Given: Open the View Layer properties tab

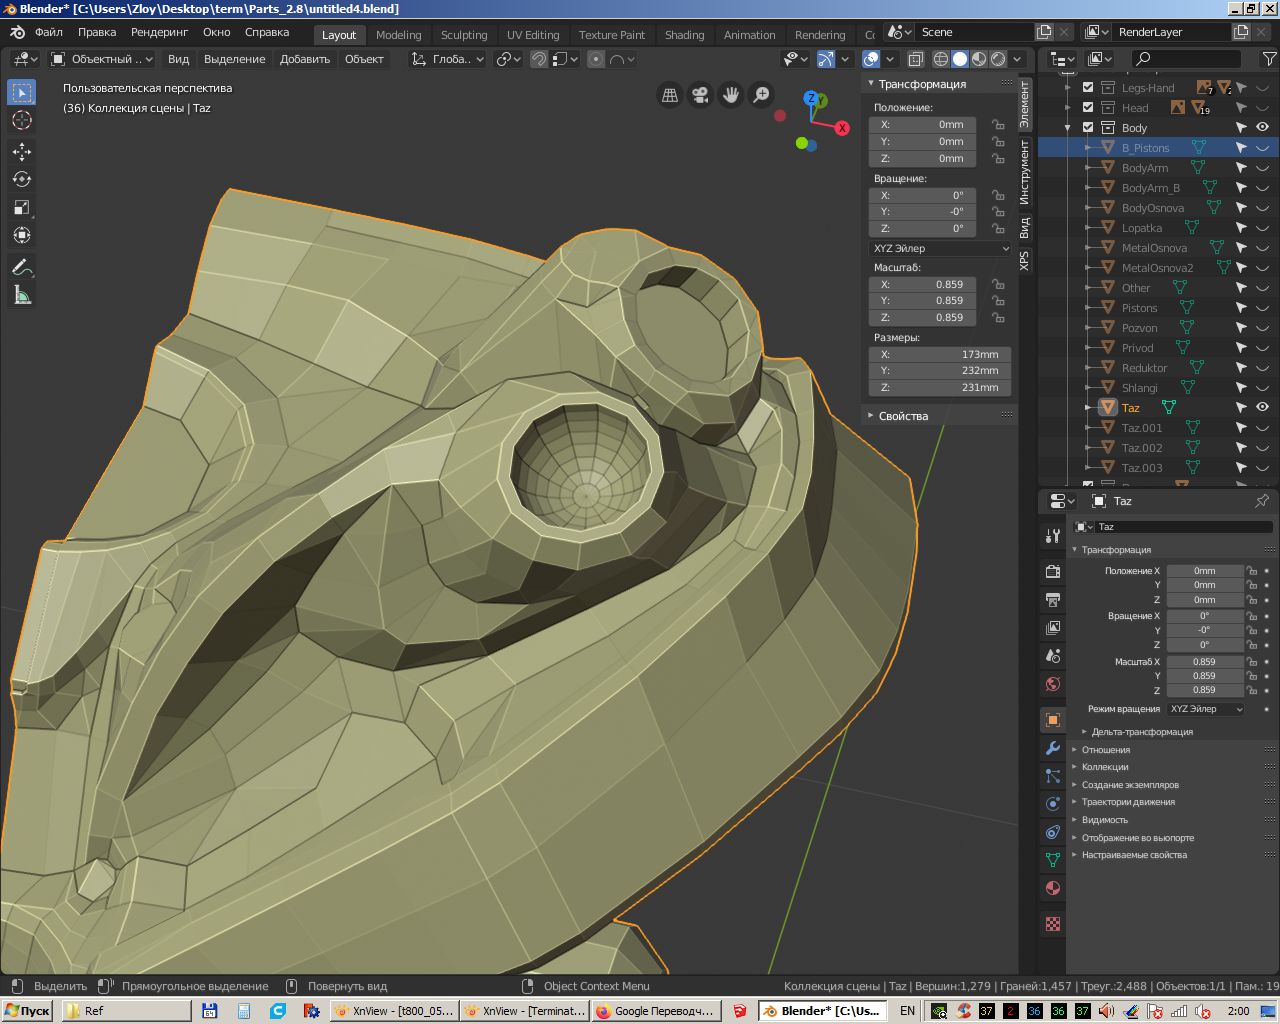Looking at the screenshot, I should tap(1052, 628).
